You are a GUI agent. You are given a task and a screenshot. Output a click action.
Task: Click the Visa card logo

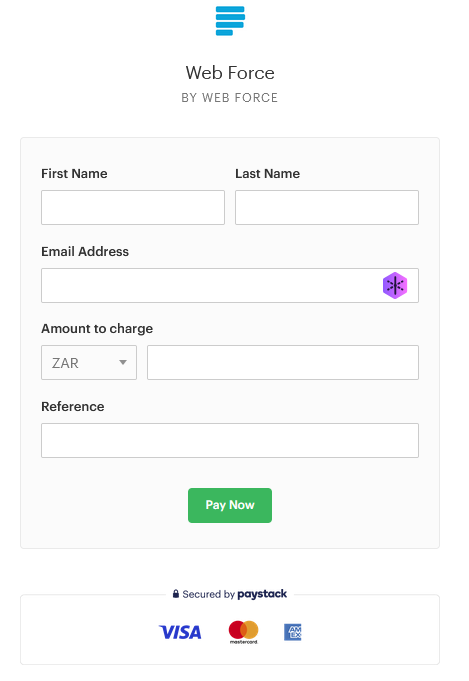[x=180, y=632]
